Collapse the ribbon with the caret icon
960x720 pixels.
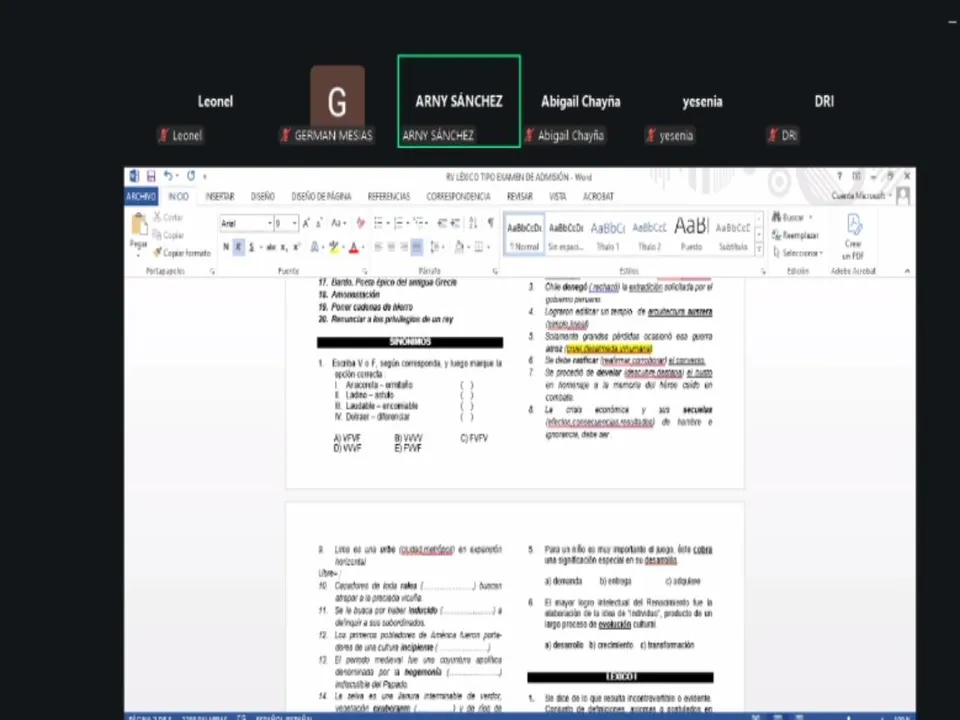[x=907, y=271]
